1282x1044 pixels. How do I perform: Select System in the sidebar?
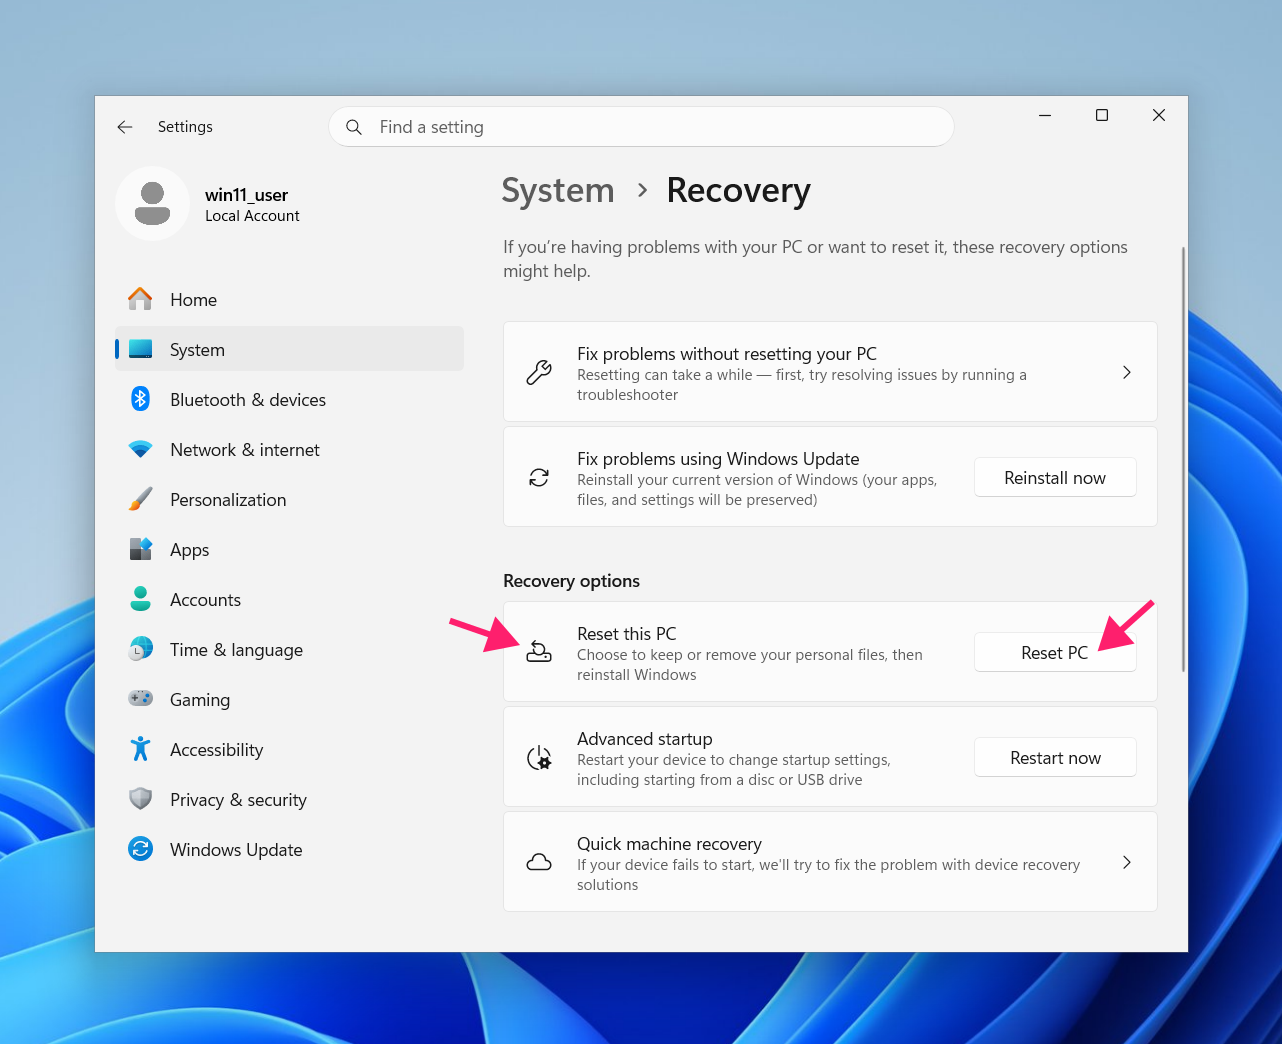(289, 349)
